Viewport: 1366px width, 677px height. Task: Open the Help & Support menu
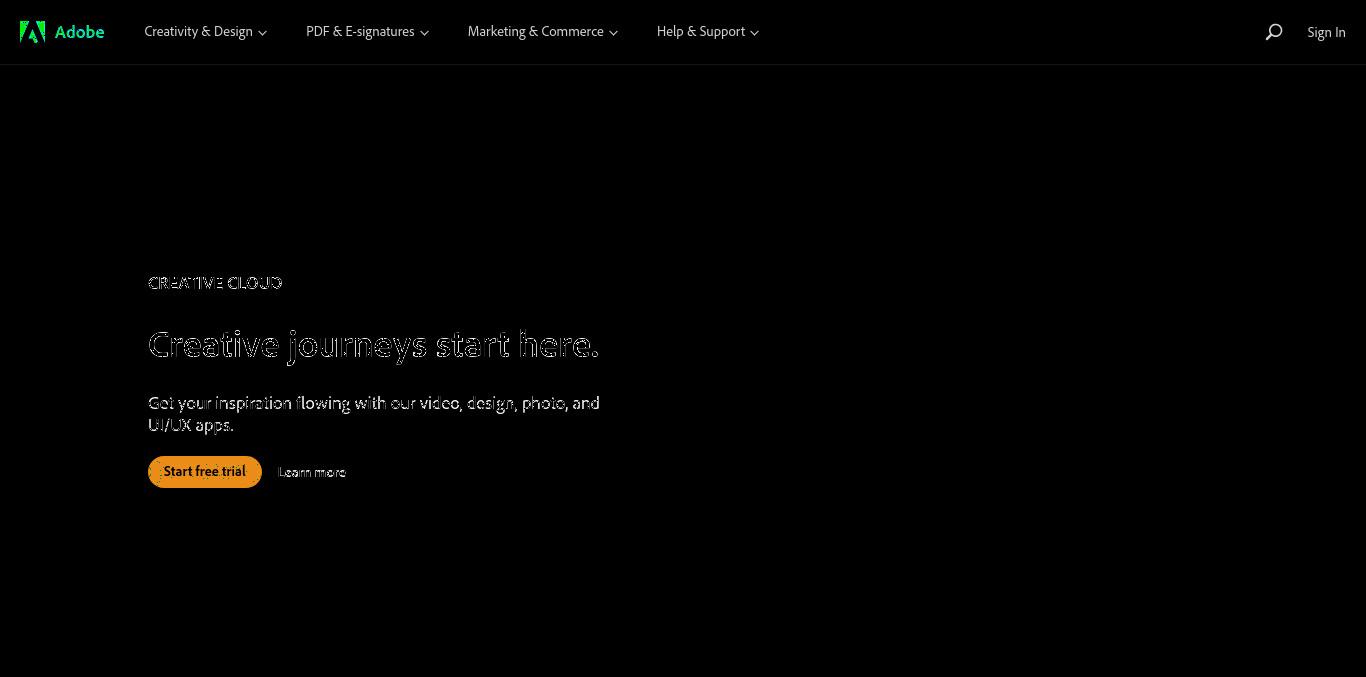tap(707, 32)
